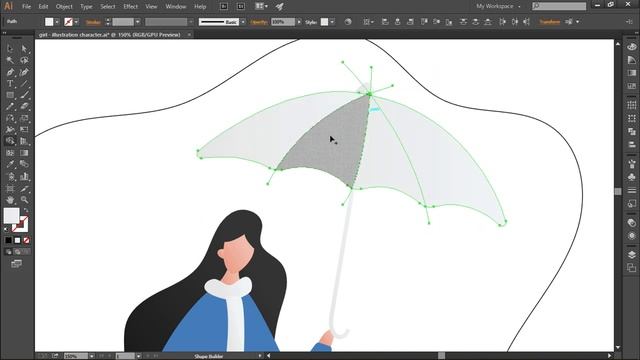The height and width of the screenshot is (360, 640).
Task: Select the Scale tool
Action: coord(24,118)
